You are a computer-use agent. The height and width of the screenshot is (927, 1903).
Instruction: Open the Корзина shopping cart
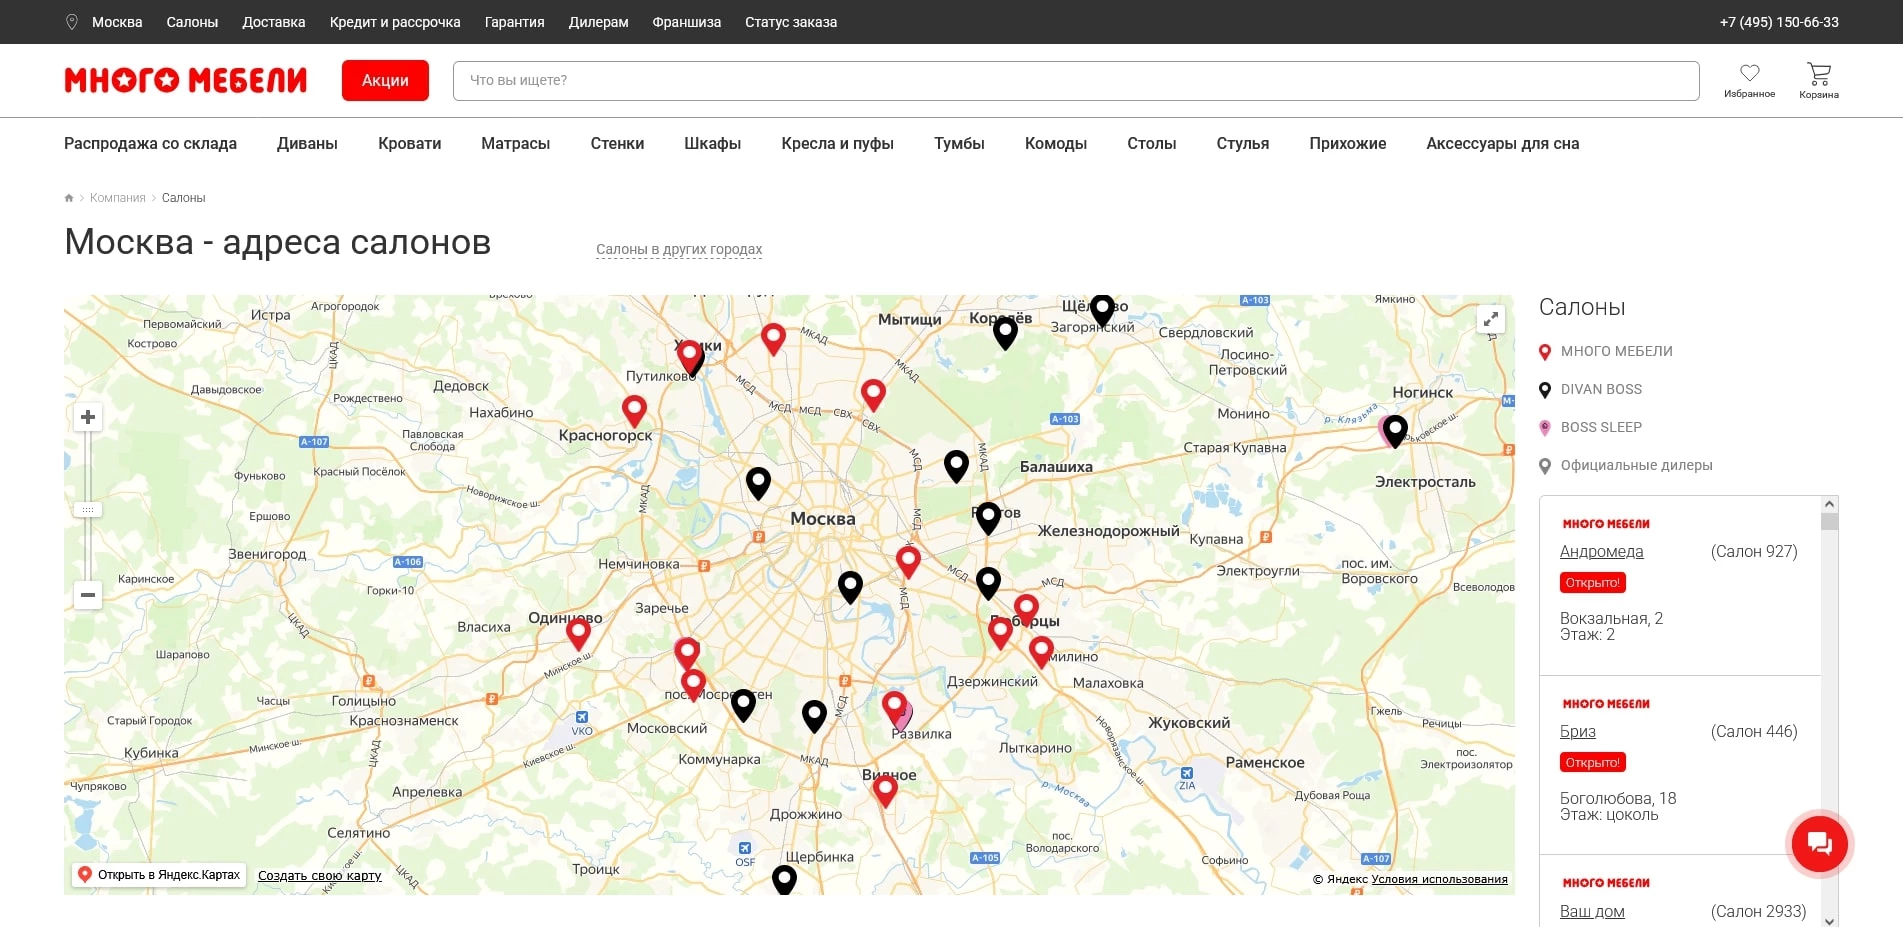click(x=1818, y=73)
